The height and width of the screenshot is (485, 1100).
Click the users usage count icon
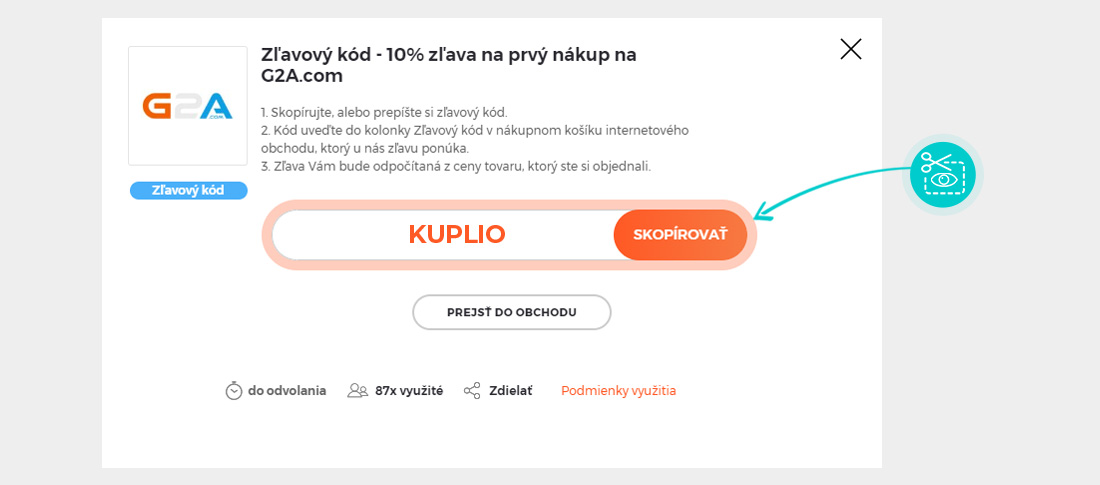point(357,391)
